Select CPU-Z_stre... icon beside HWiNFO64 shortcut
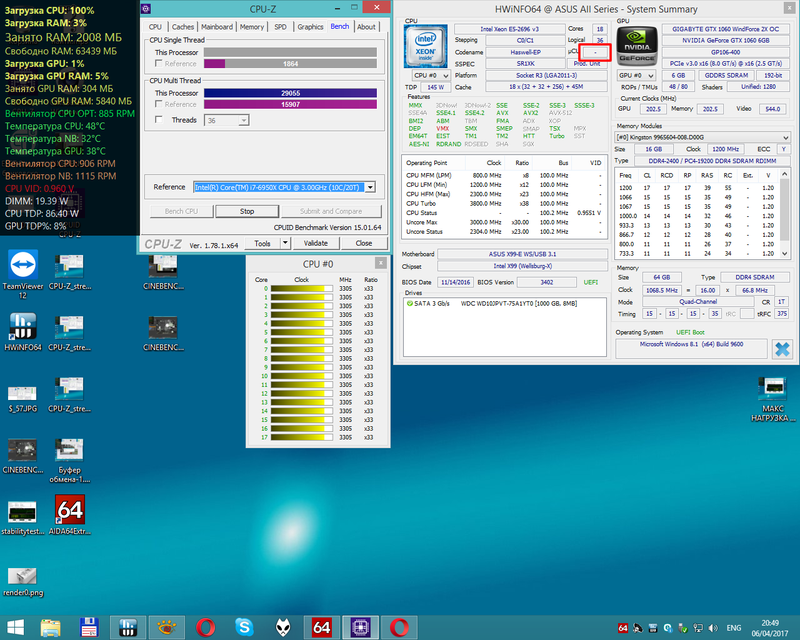Screen dimensions: 800x640 point(69,332)
